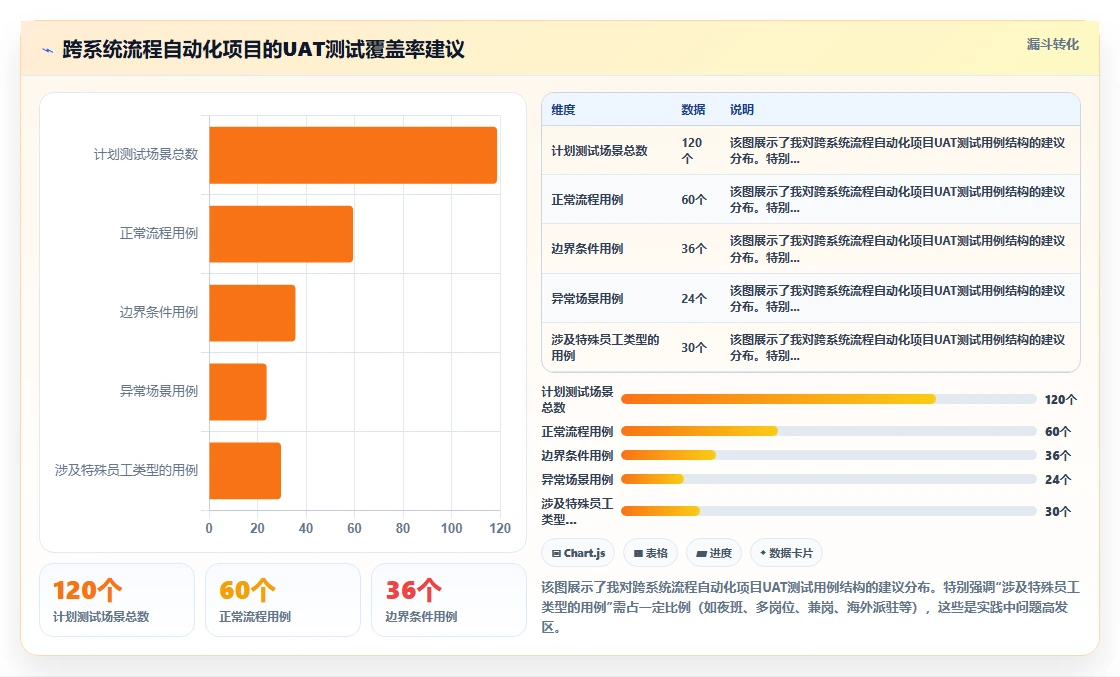Click the 漏斗转化 label in header
The image size is (1120, 677).
point(1052,44)
